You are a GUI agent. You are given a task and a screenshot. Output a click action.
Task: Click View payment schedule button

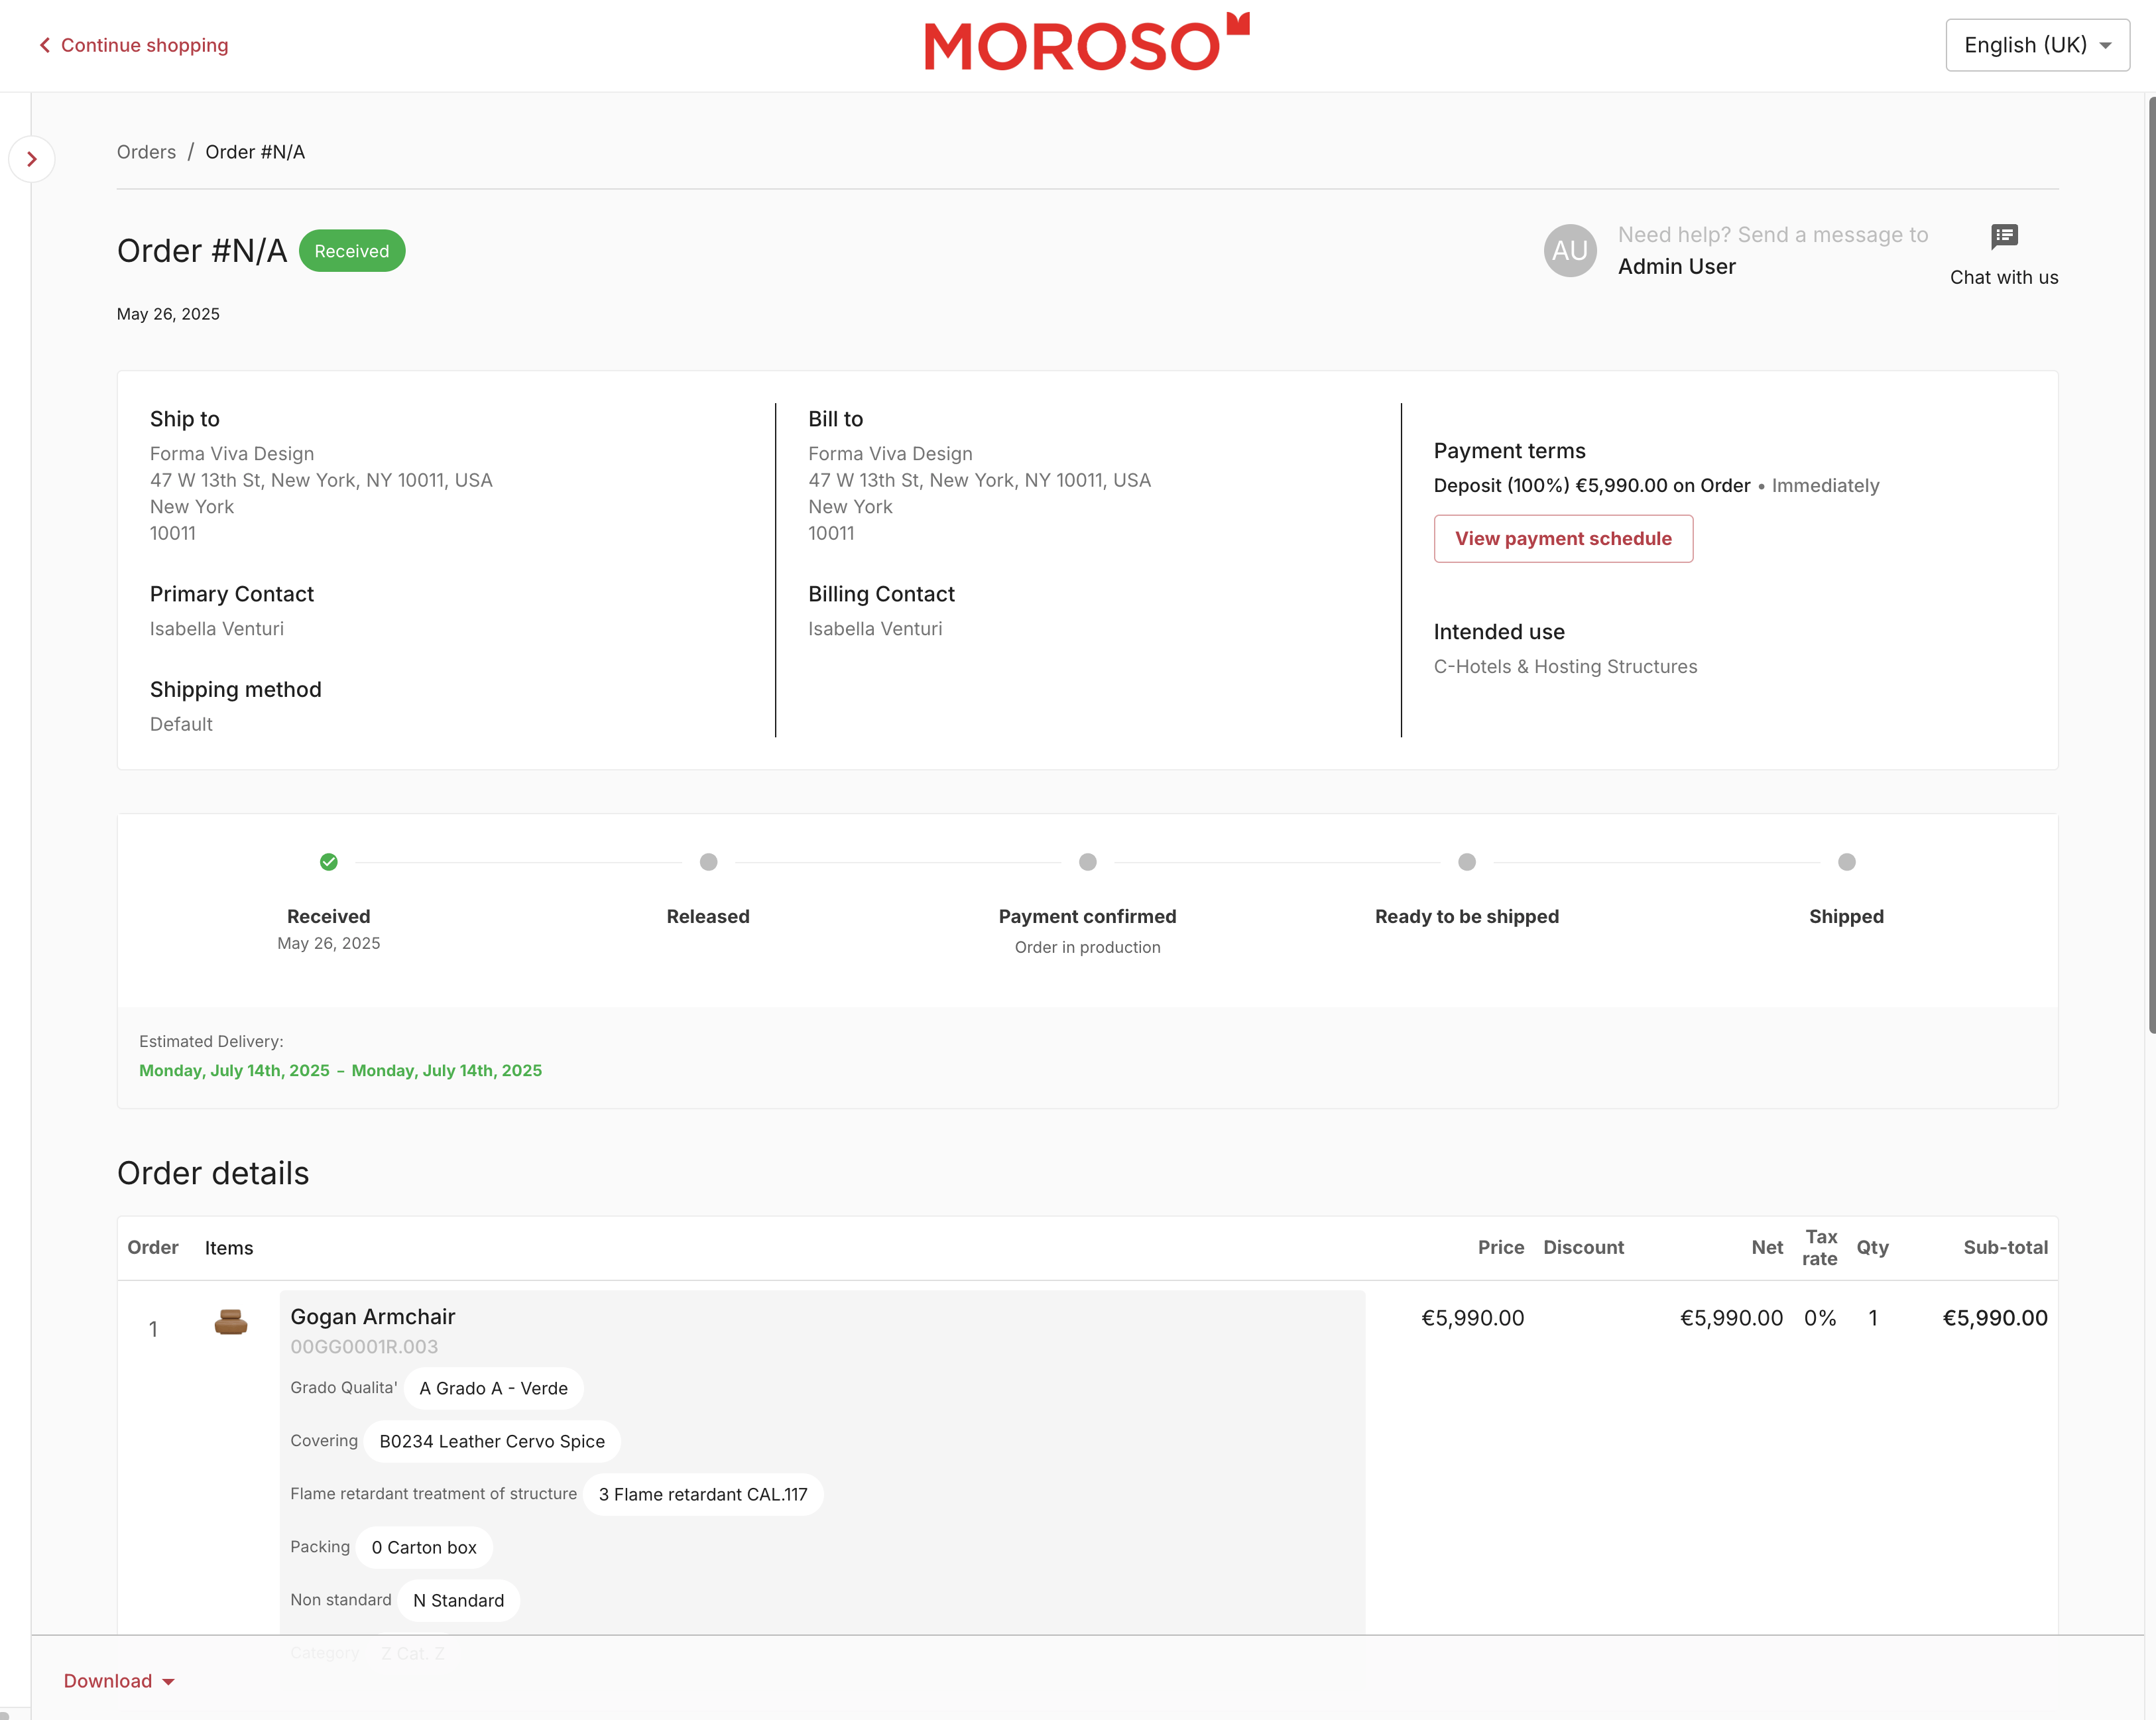(x=1562, y=539)
